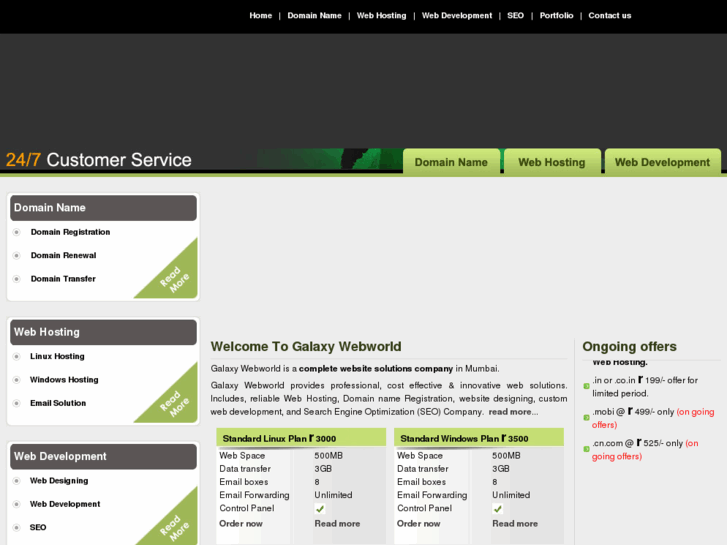Click red '(on going offers)' after .mobi
727x545 pixels.
point(653,418)
